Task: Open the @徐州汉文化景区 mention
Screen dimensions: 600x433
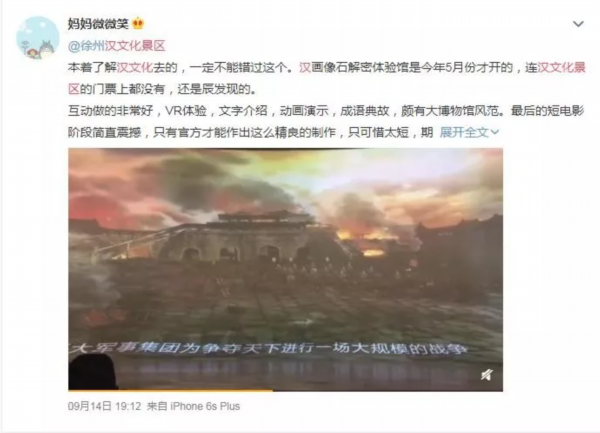Action: click(117, 46)
